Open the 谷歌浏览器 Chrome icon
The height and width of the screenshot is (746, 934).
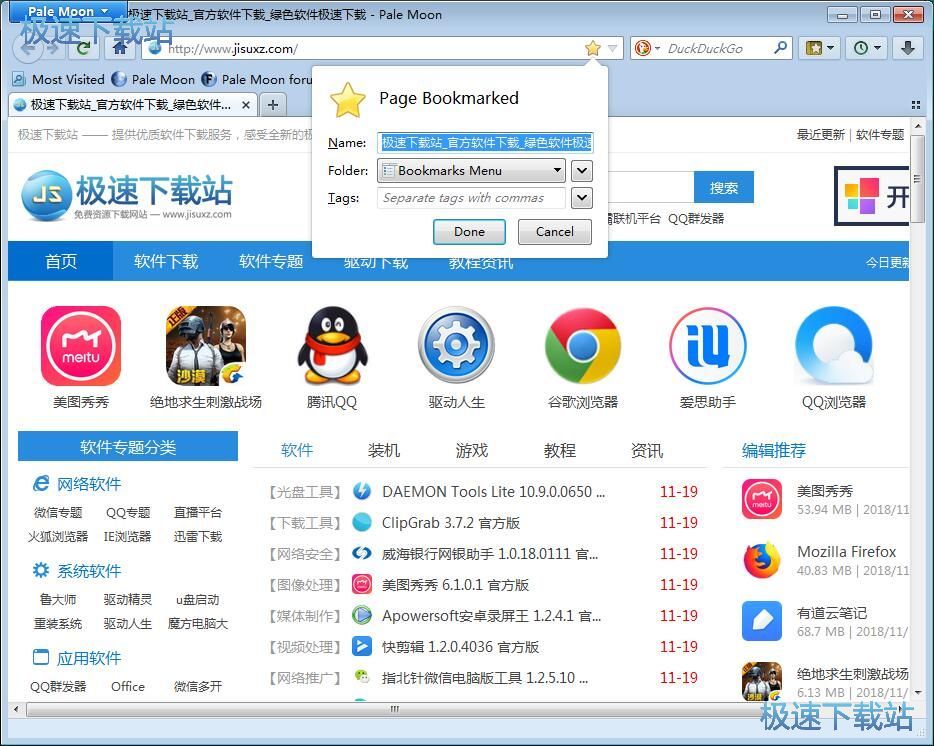point(583,346)
